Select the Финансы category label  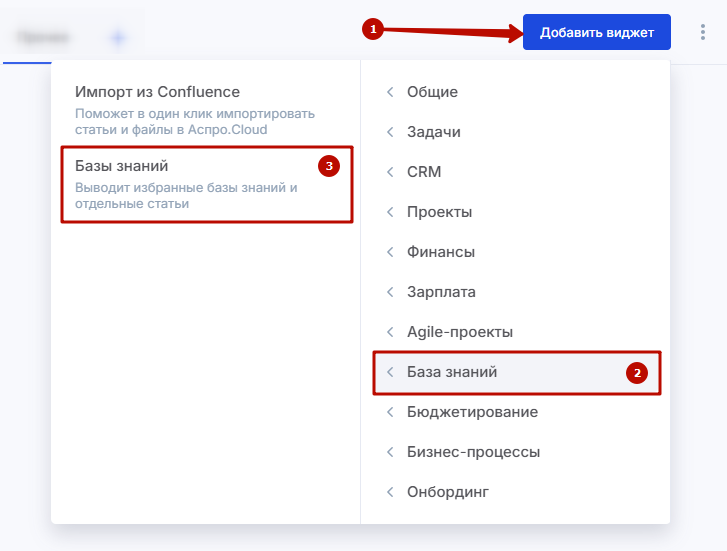[441, 252]
